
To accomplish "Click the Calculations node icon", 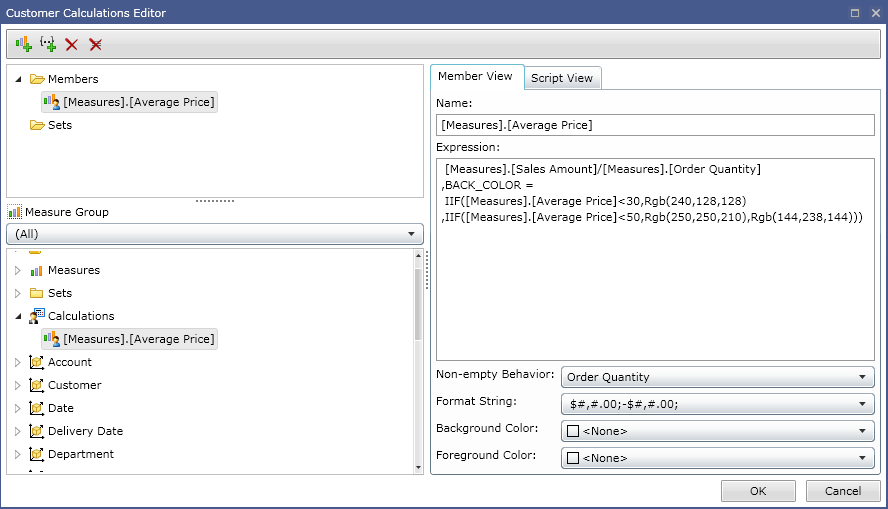I will tap(37, 316).
